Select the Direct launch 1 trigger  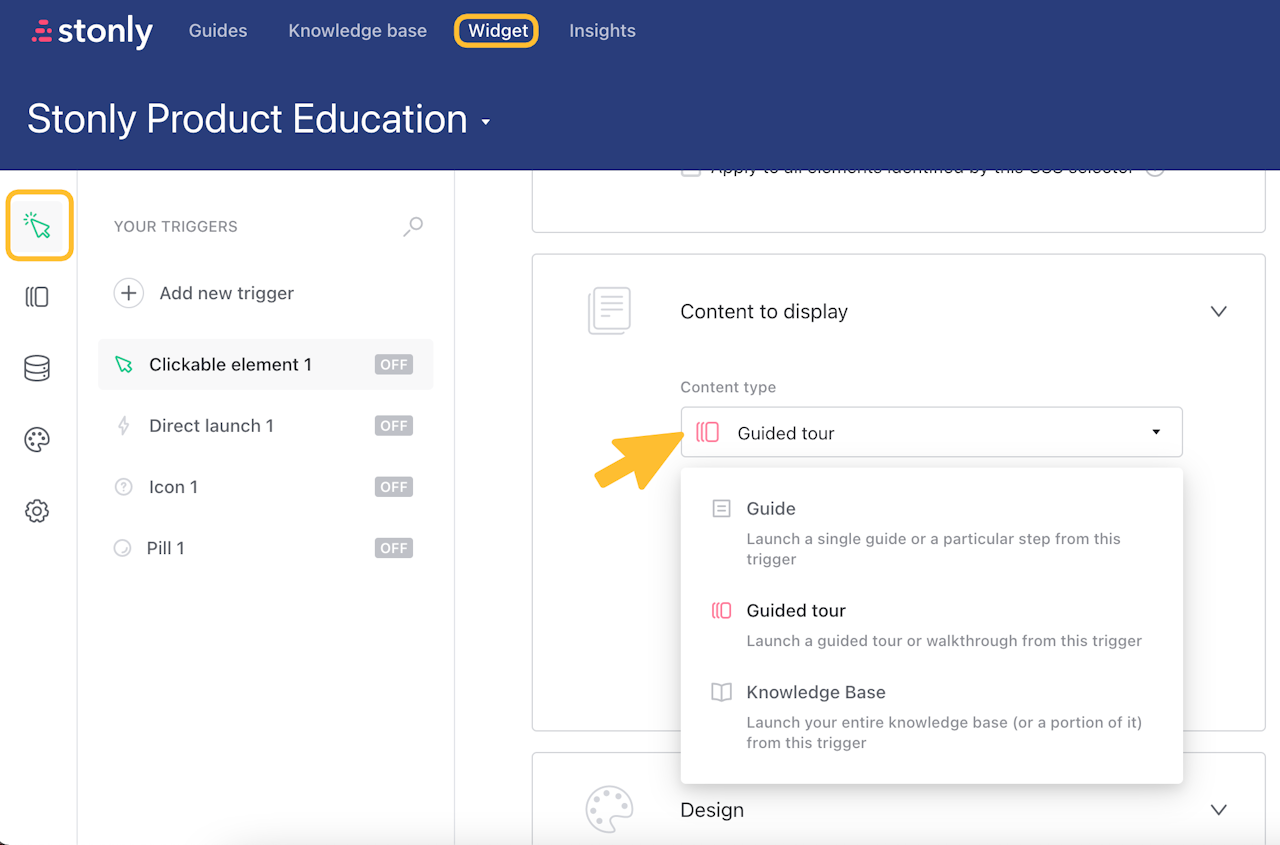click(x=266, y=426)
